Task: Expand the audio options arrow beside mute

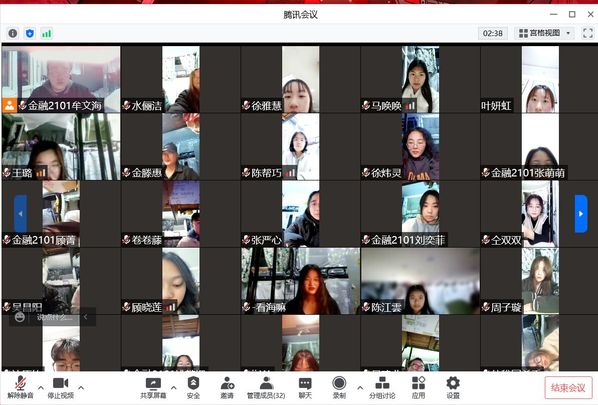Action: [x=41, y=387]
